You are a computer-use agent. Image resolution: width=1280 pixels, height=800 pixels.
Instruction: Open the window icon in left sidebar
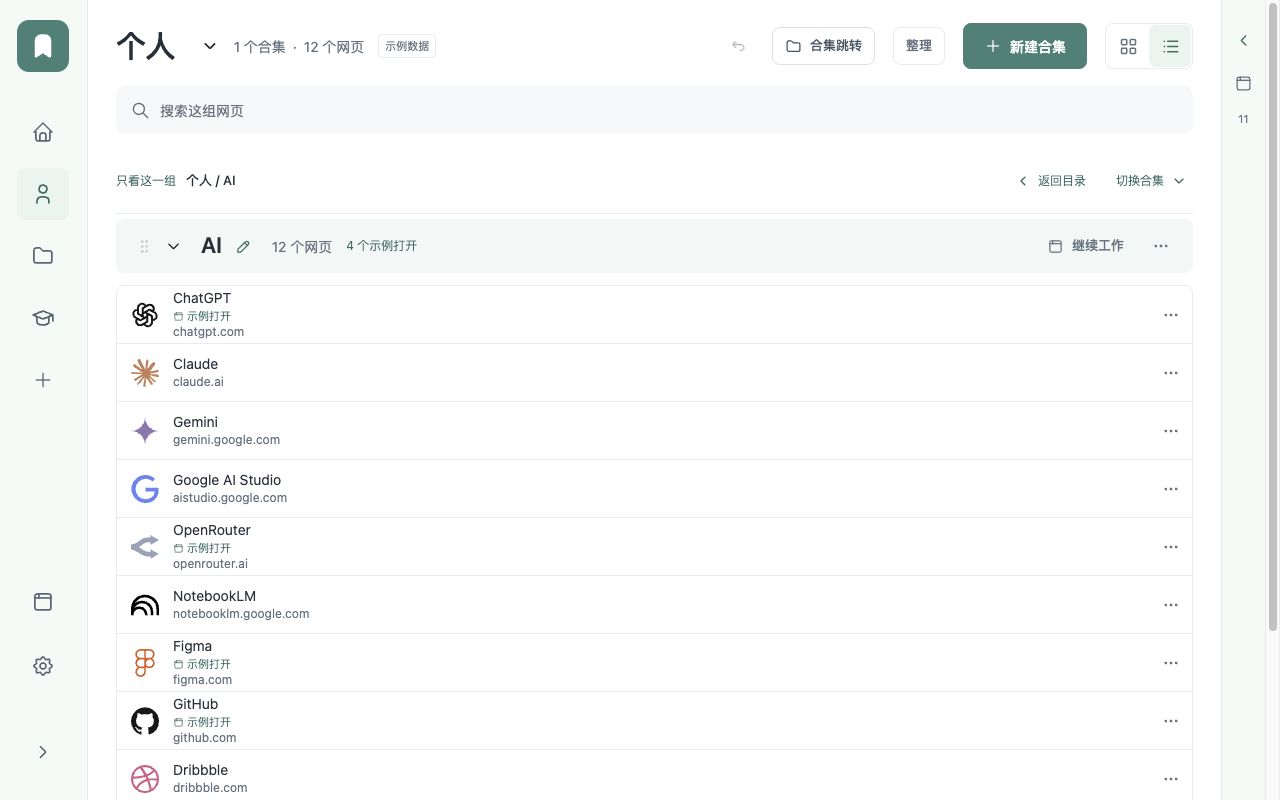coord(43,602)
